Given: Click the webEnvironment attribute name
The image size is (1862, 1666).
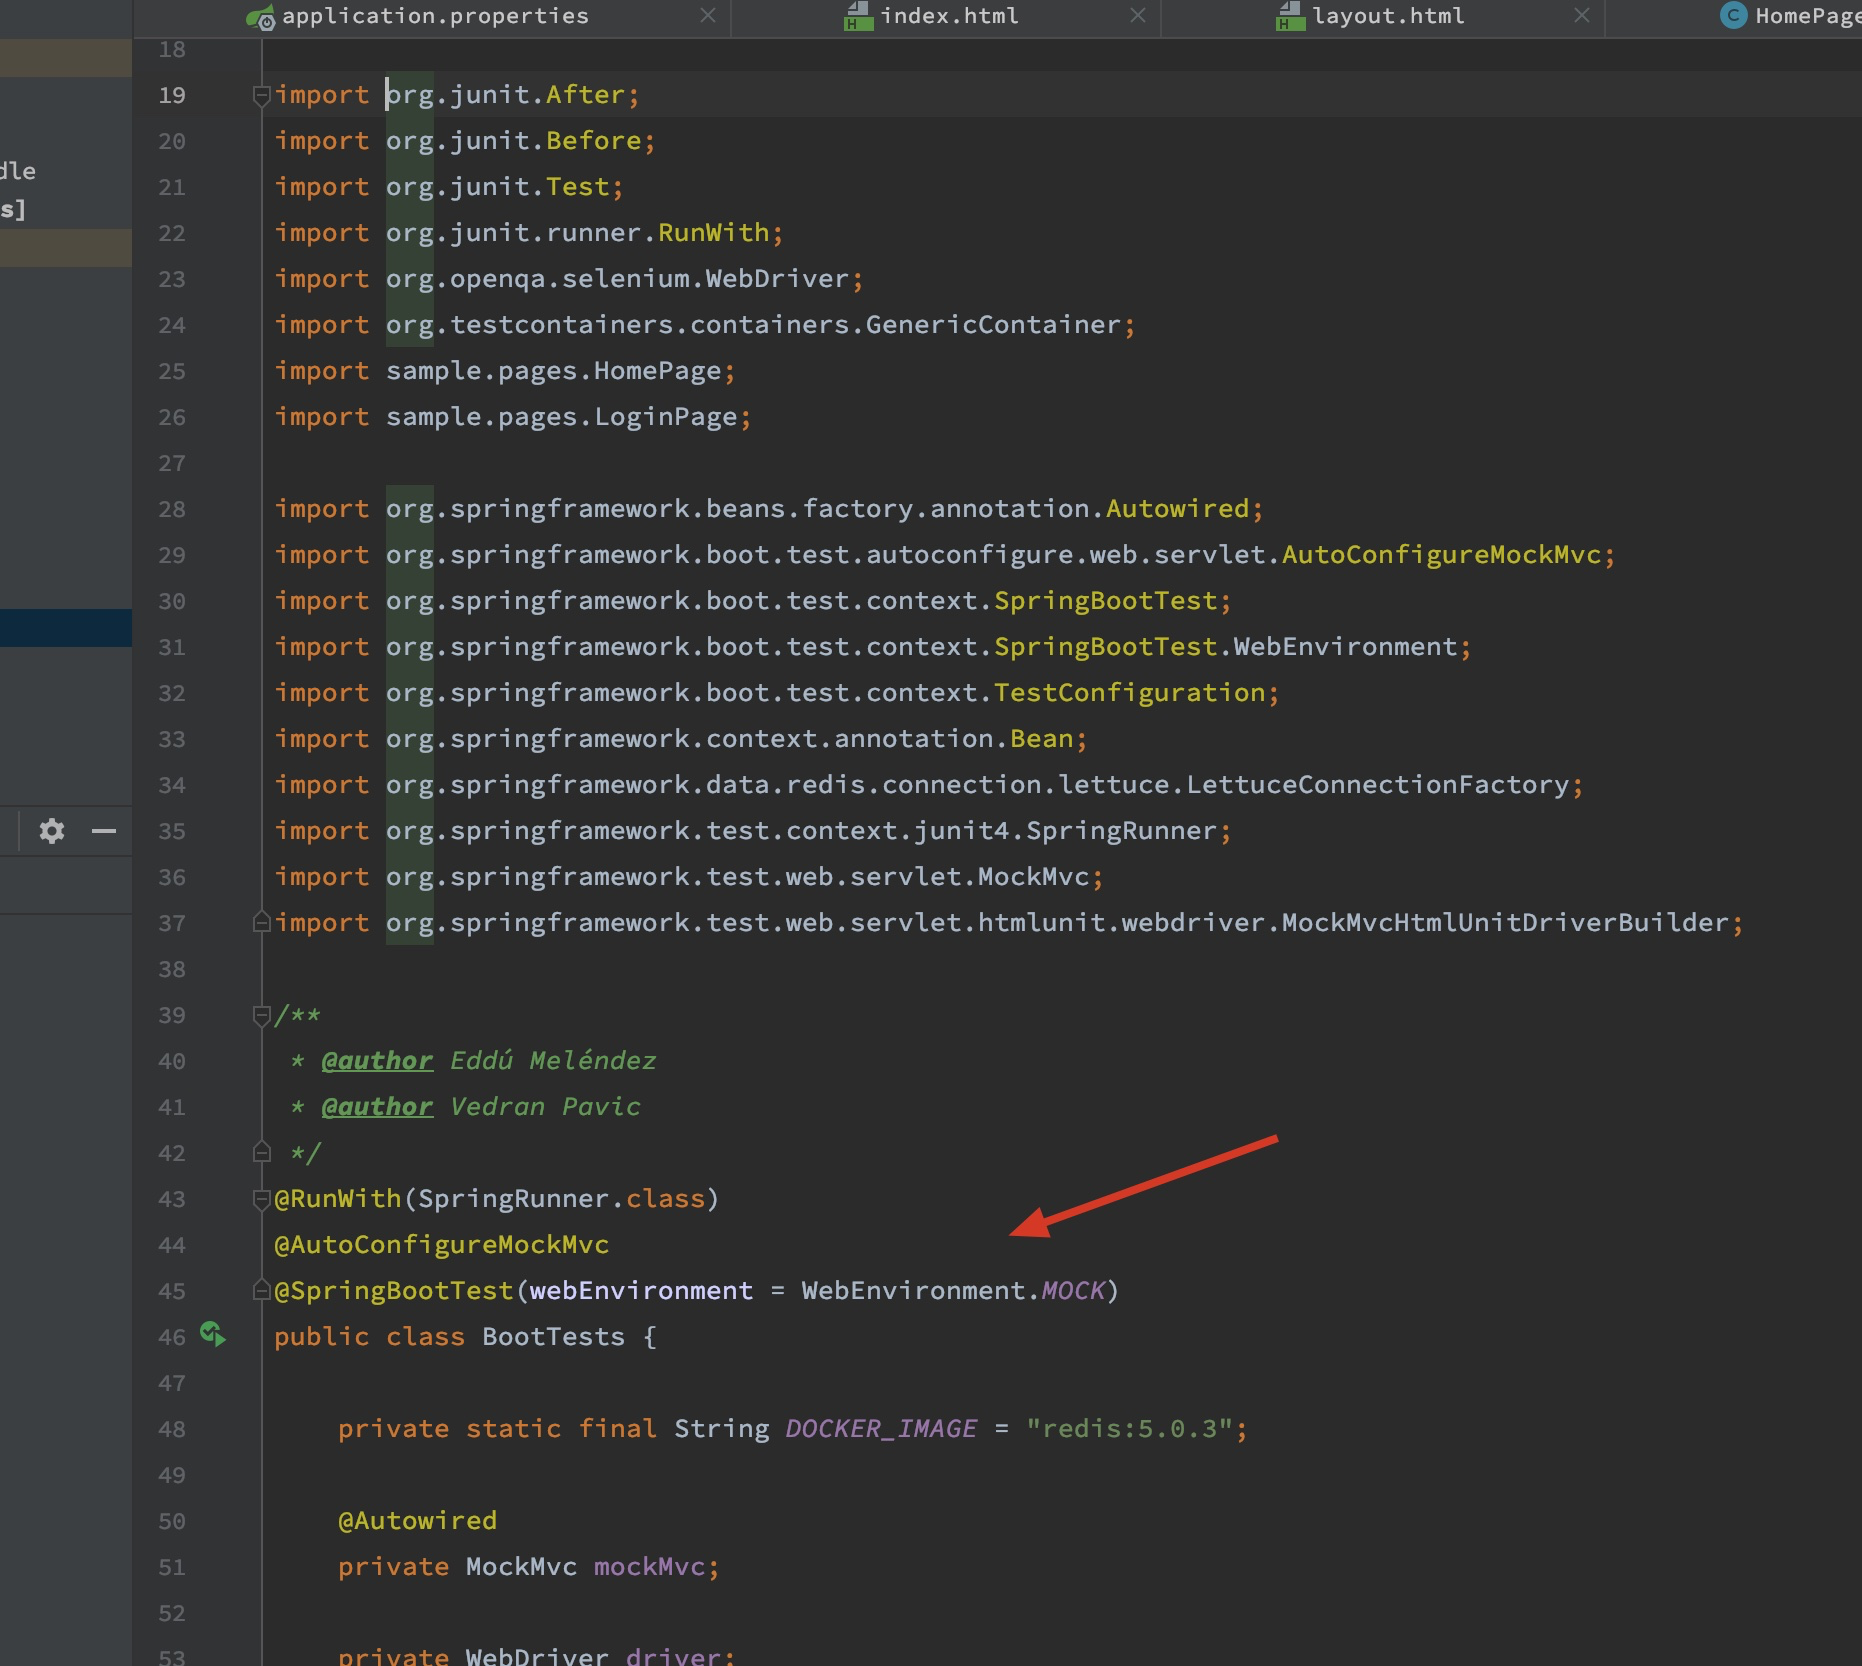Looking at the screenshot, I should pos(641,1291).
